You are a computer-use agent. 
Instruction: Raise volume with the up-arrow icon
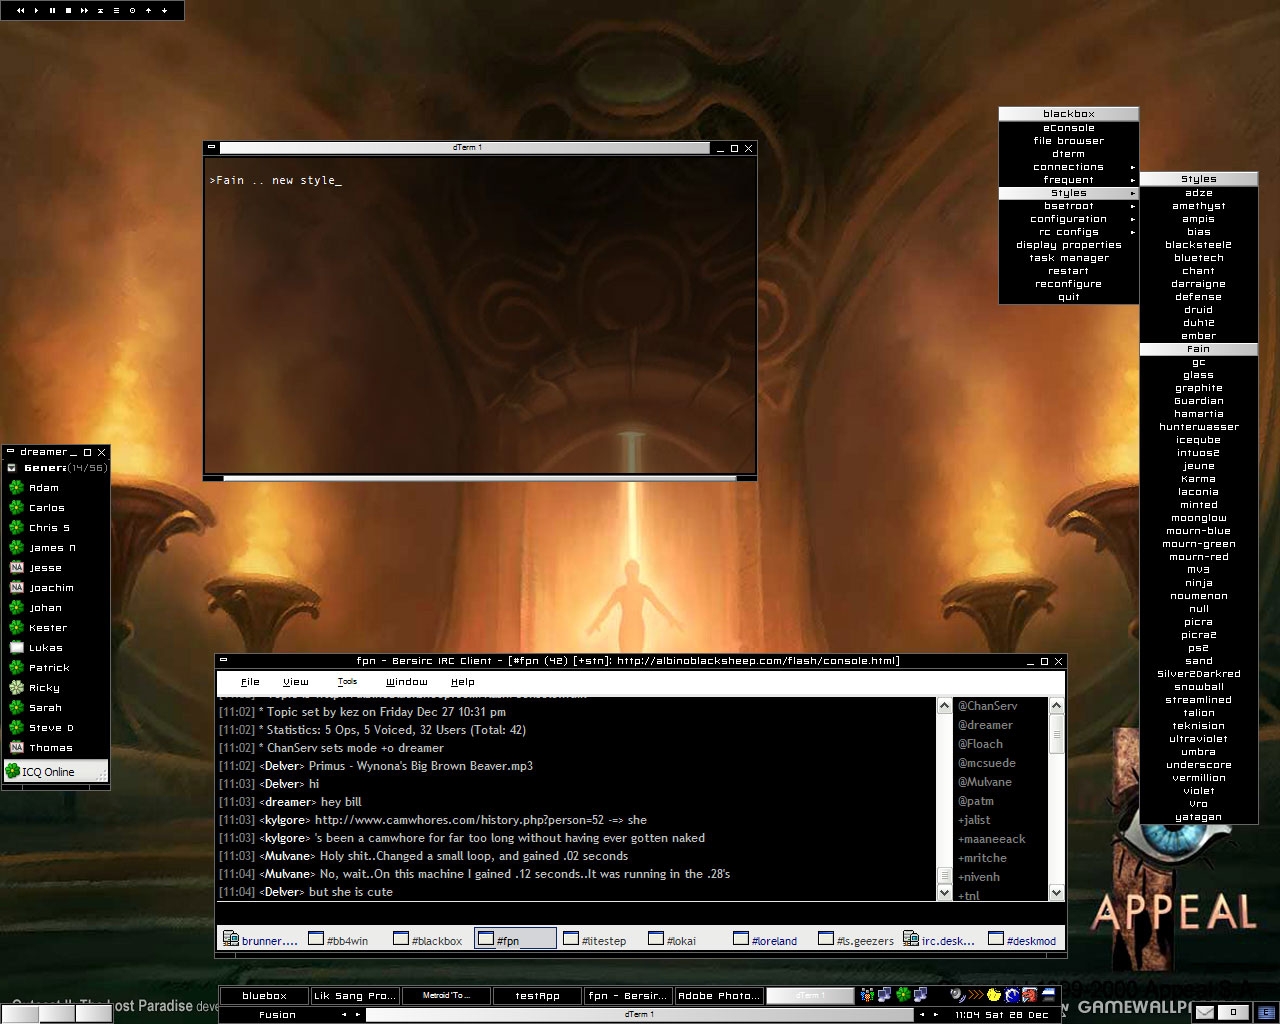[148, 10]
